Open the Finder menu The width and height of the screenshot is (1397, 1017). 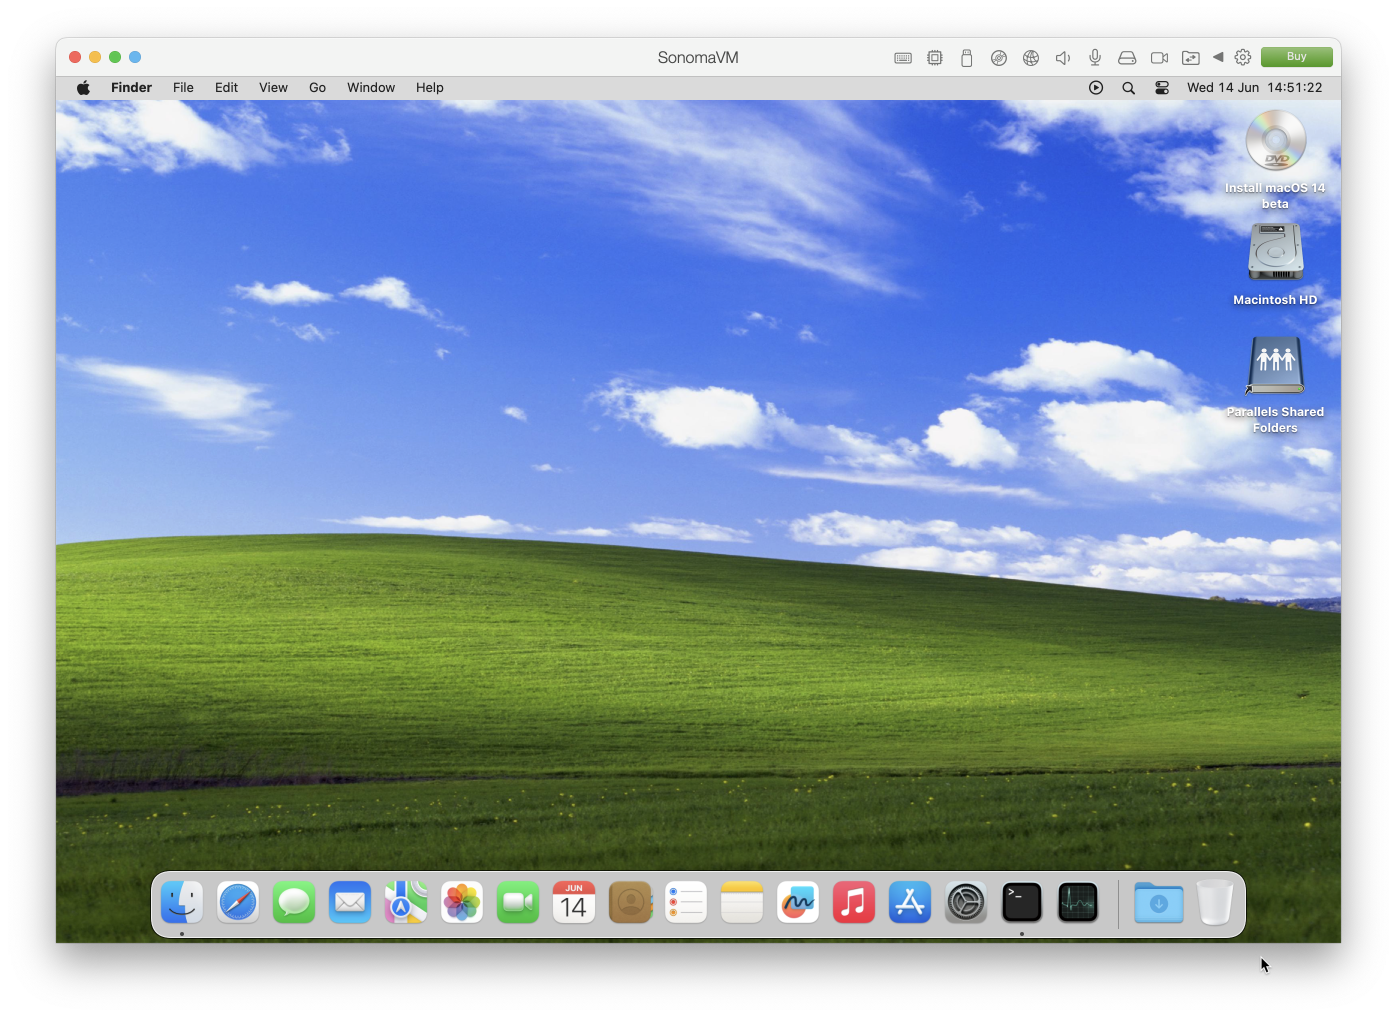point(131,88)
